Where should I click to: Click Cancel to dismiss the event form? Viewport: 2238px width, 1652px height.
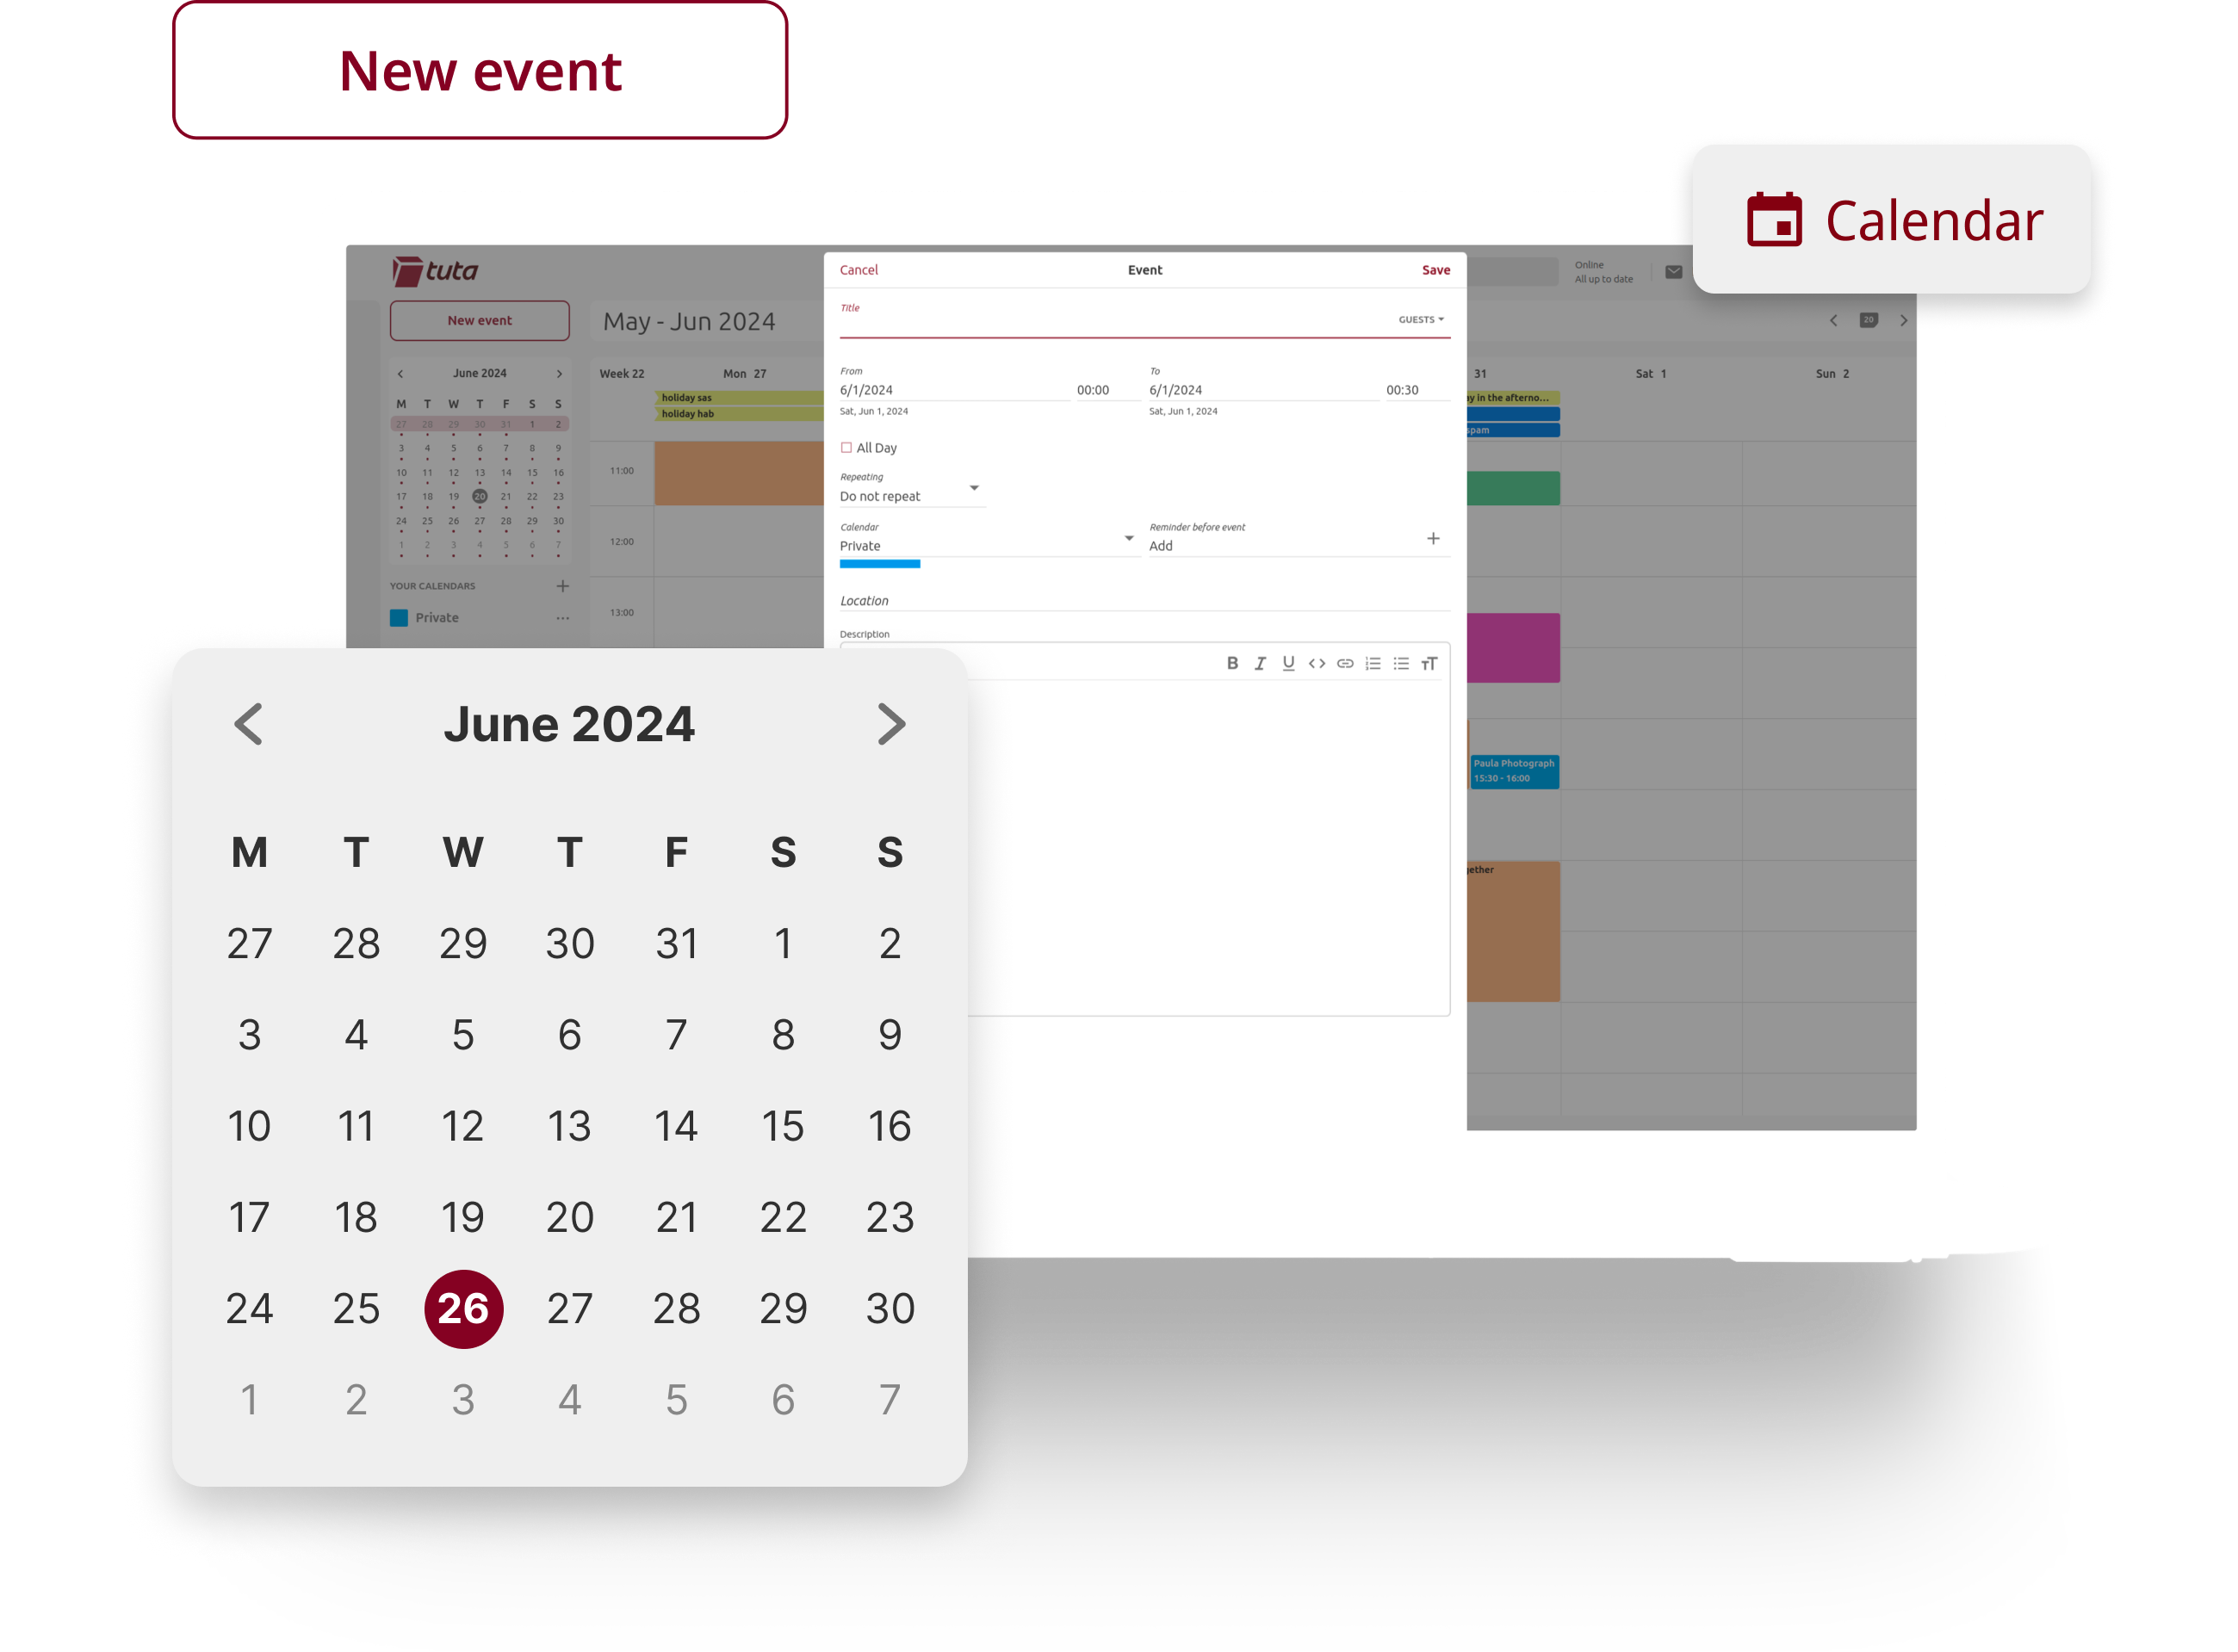click(x=859, y=269)
